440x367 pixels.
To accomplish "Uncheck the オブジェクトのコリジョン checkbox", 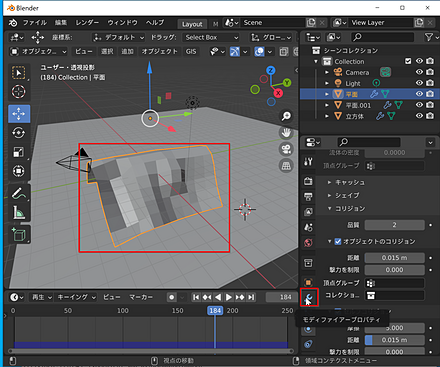I will point(338,241).
